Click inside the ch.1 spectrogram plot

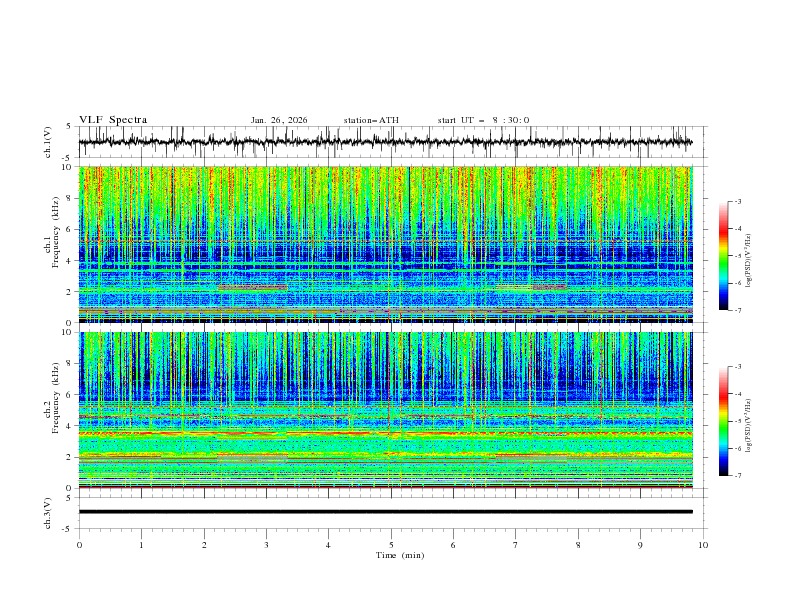click(386, 244)
